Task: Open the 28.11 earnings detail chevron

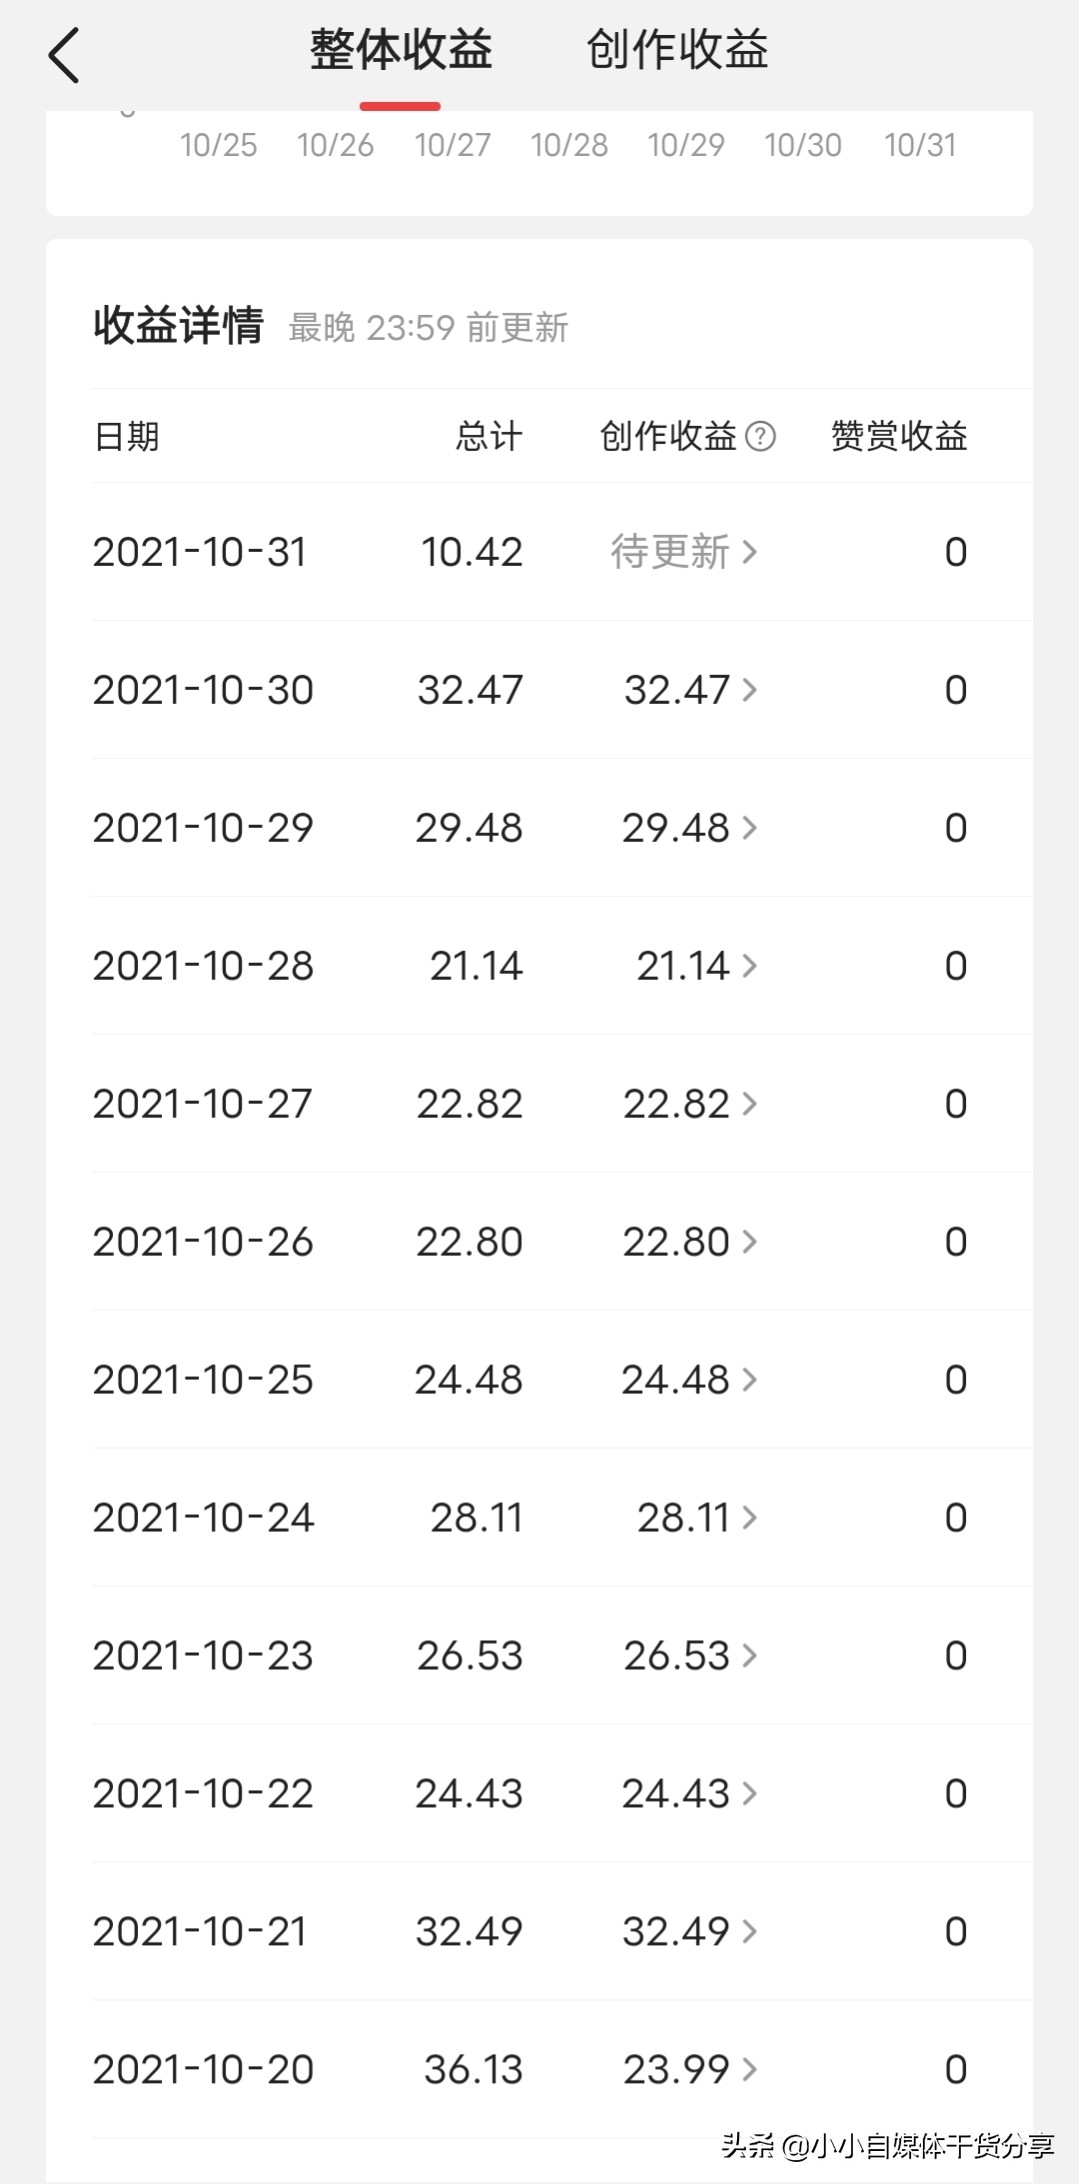Action: (x=749, y=1518)
